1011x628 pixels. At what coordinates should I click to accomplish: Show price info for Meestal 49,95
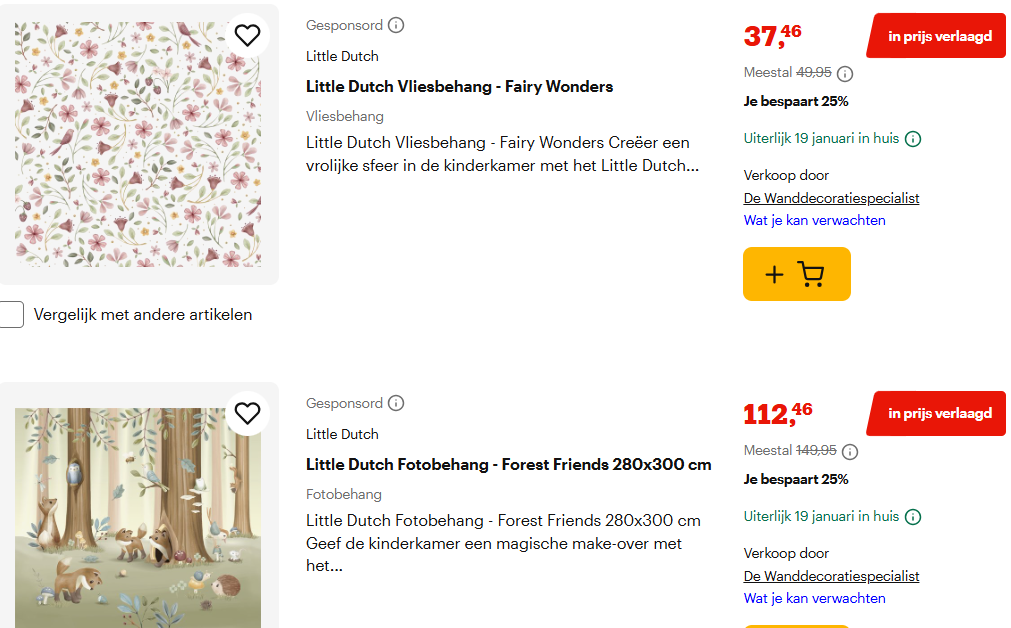(845, 73)
